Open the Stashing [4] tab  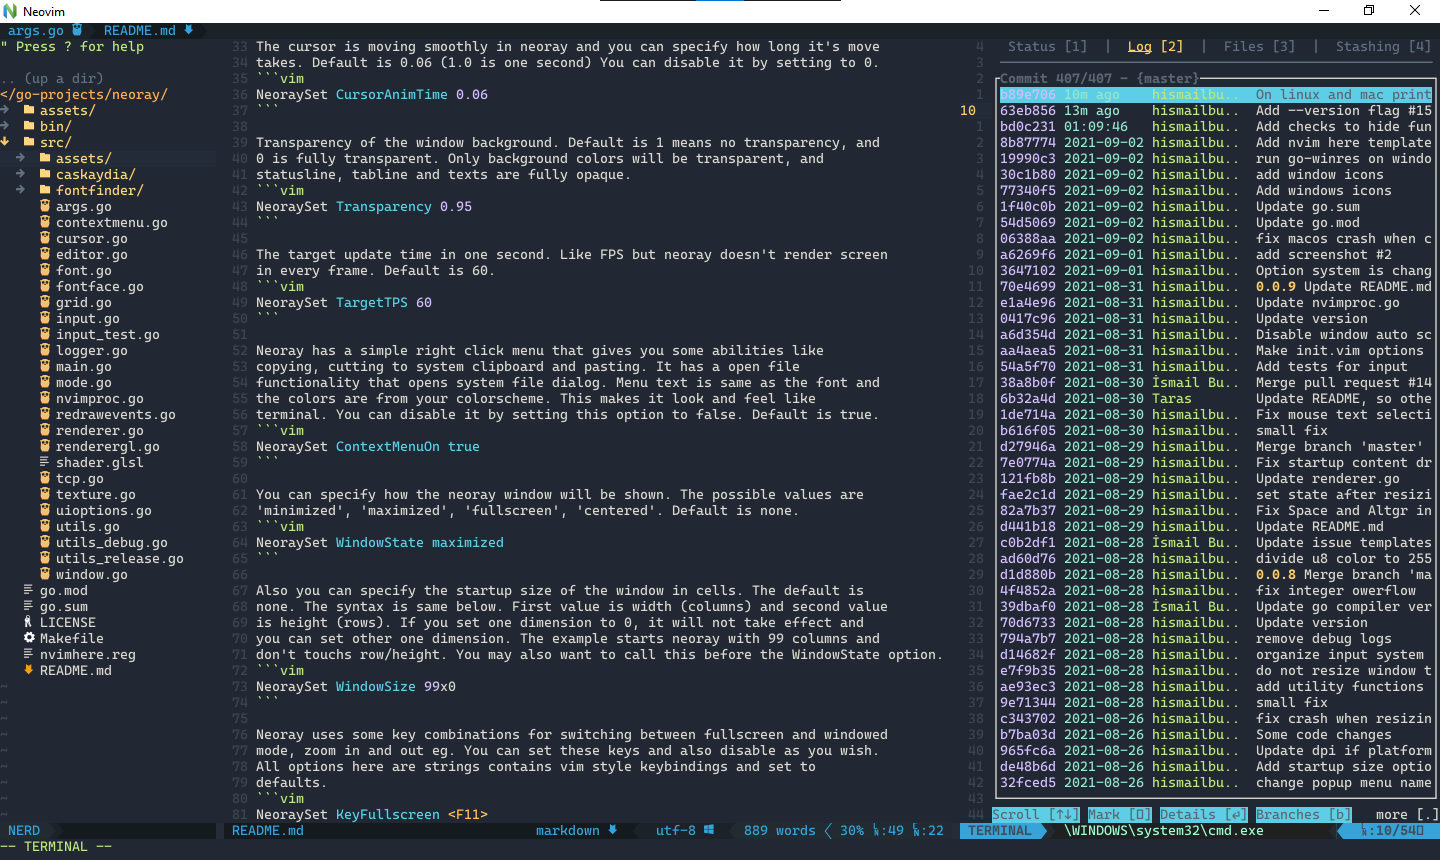(1384, 46)
